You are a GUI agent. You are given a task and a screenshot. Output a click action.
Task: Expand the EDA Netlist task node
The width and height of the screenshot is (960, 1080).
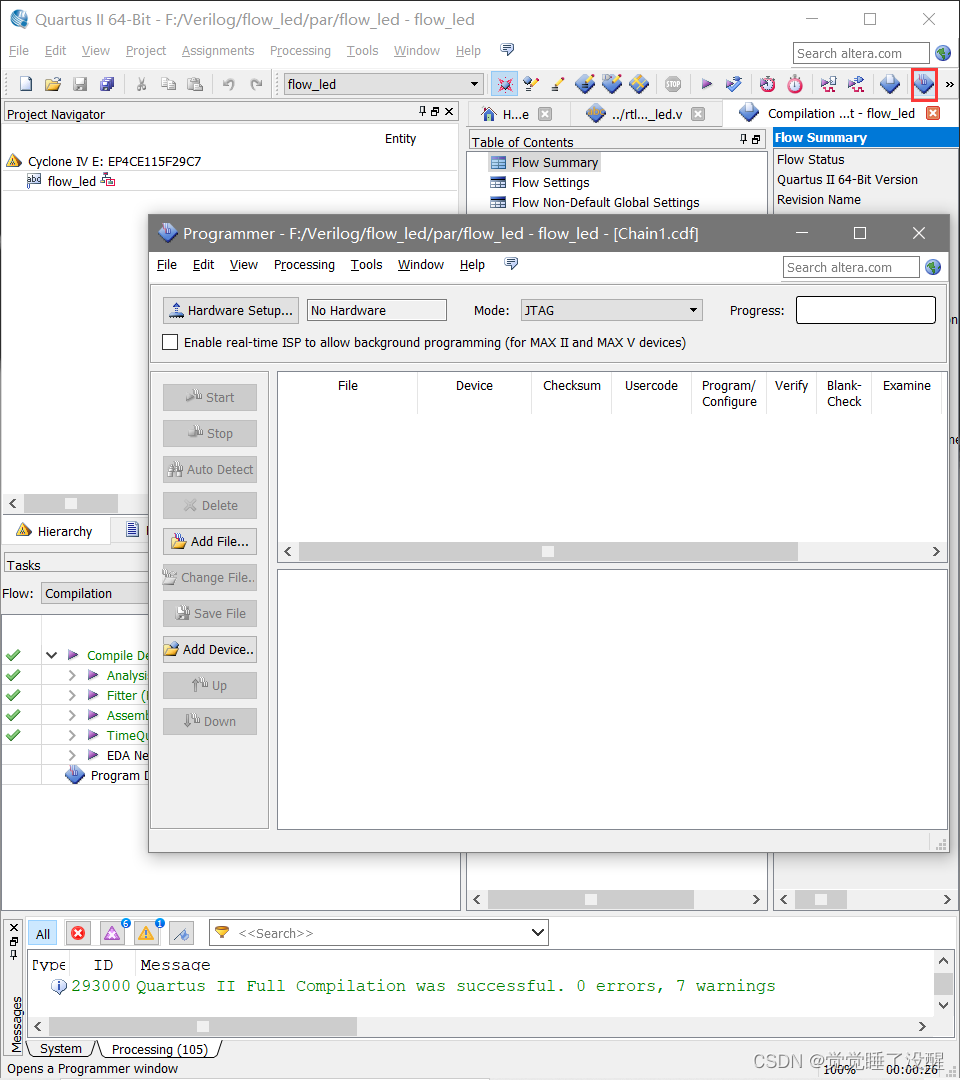72,755
